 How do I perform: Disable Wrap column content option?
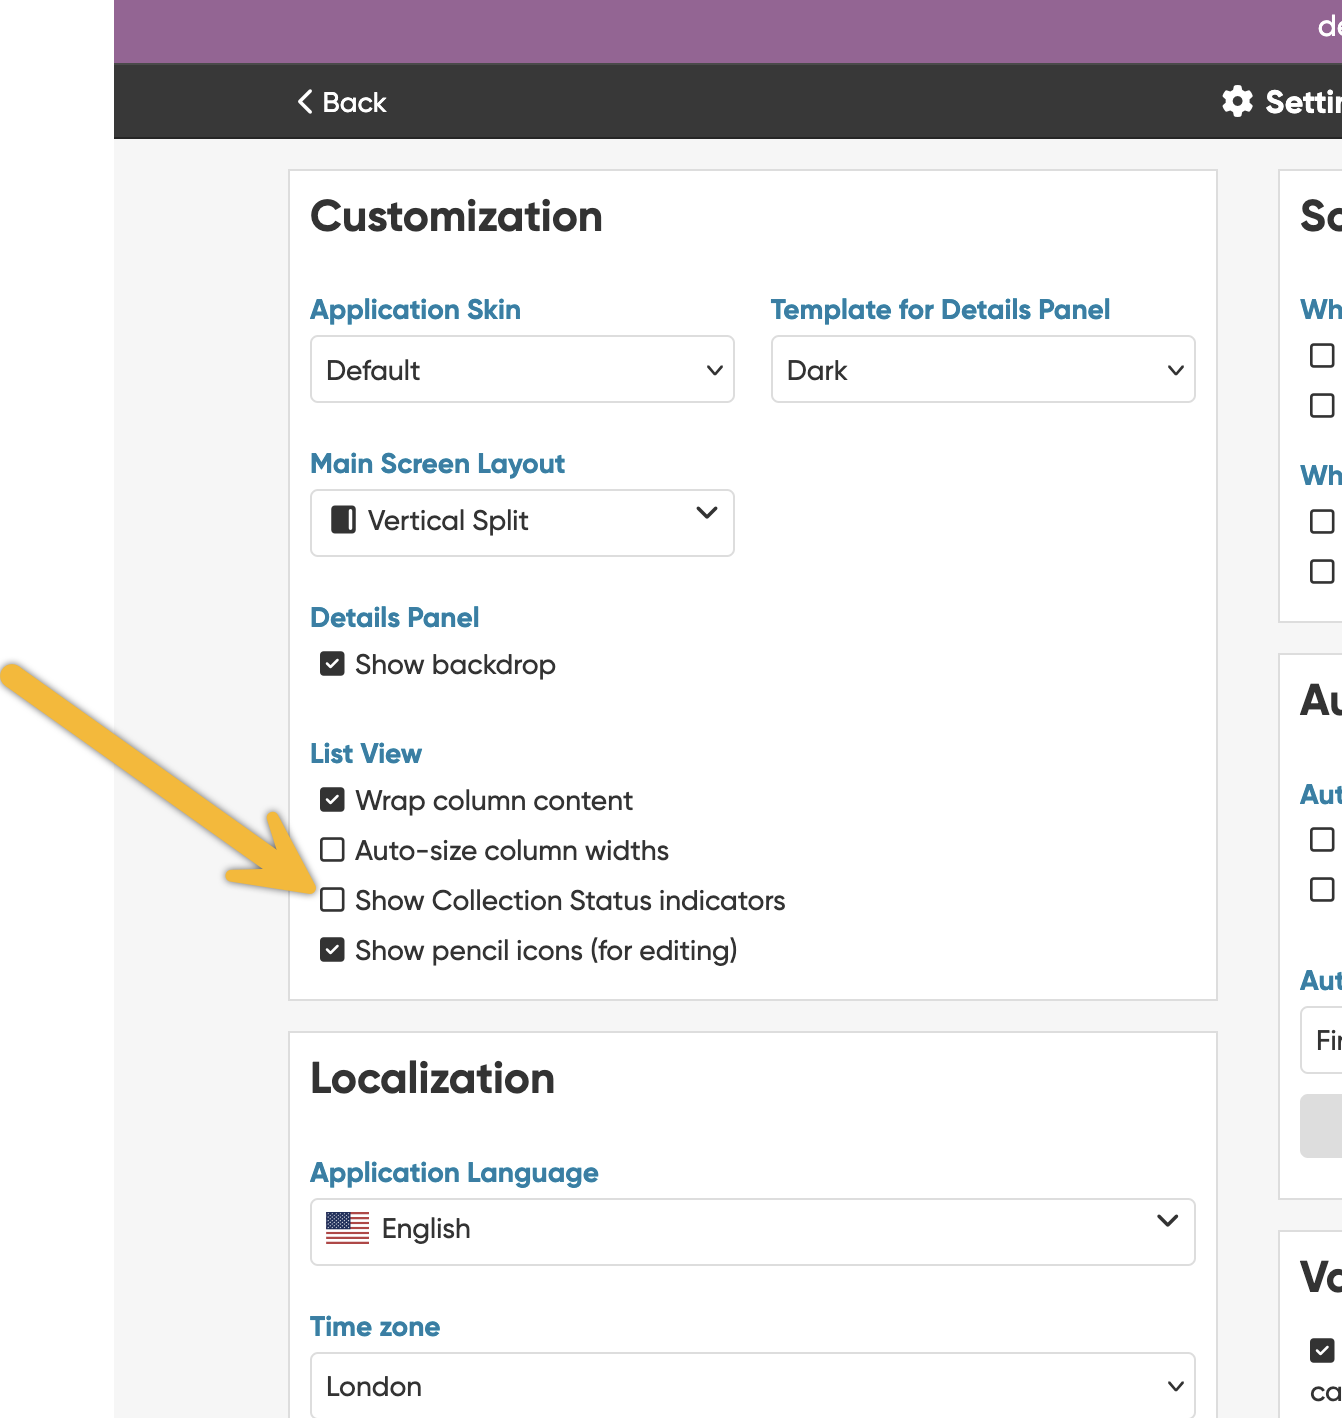coord(332,800)
